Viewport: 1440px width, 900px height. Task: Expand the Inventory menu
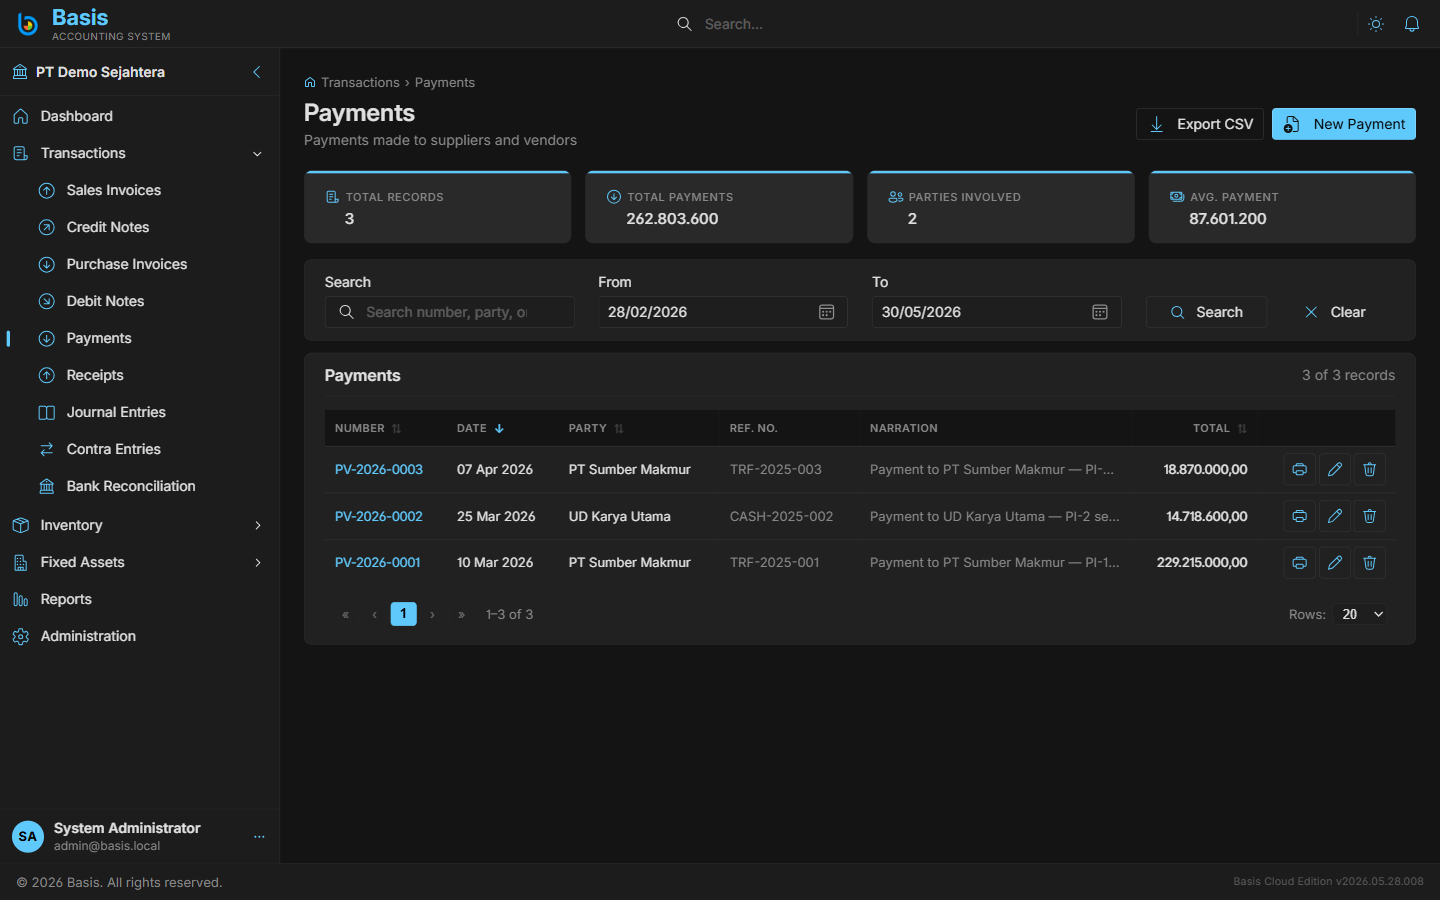pyautogui.click(x=140, y=525)
